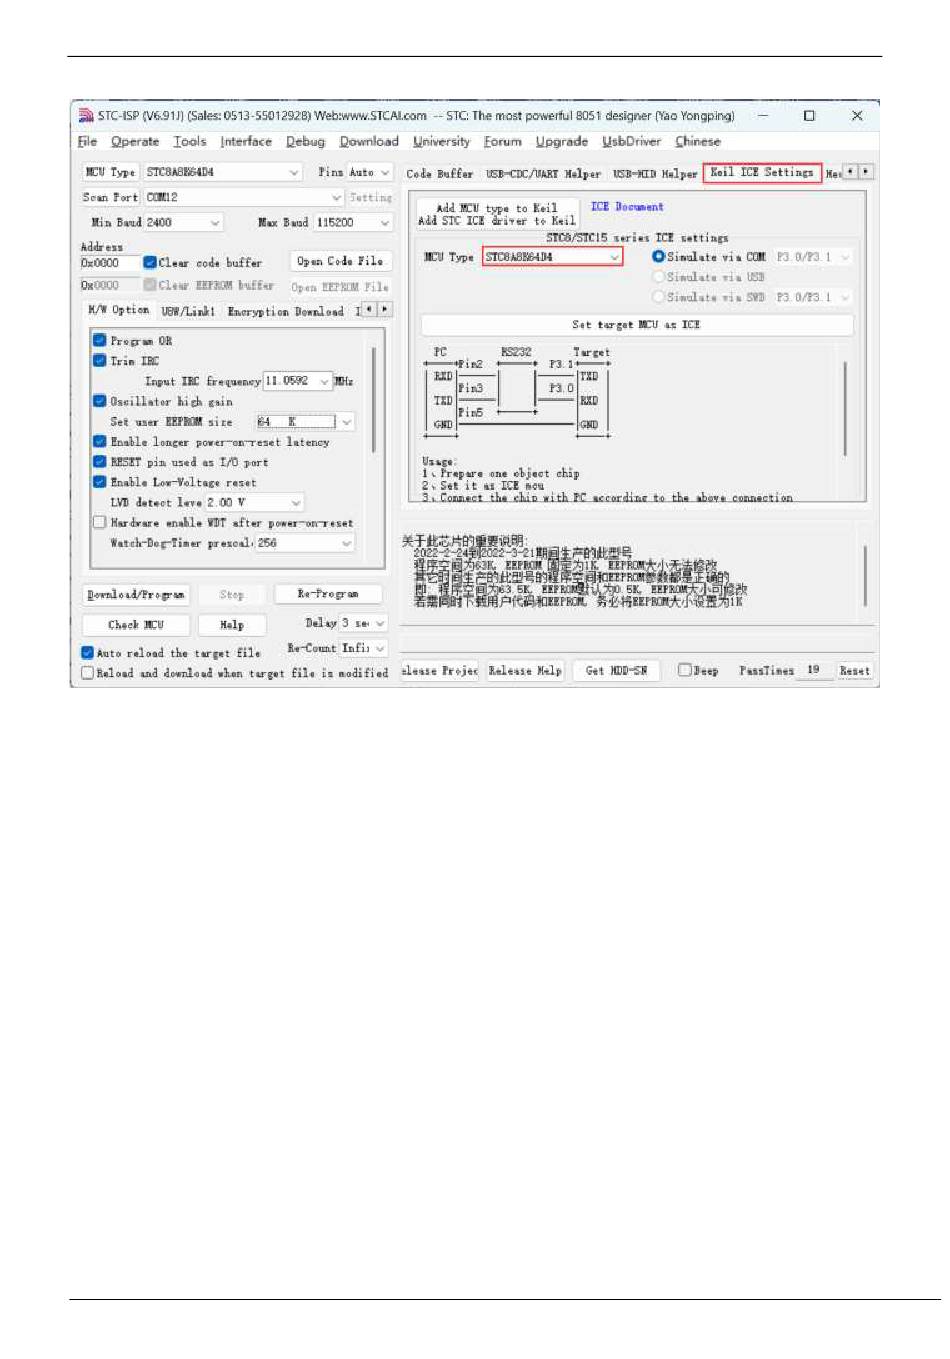The width and height of the screenshot is (950, 1359).
Task: Uncheck Auto reload the target file
Action: point(88,653)
